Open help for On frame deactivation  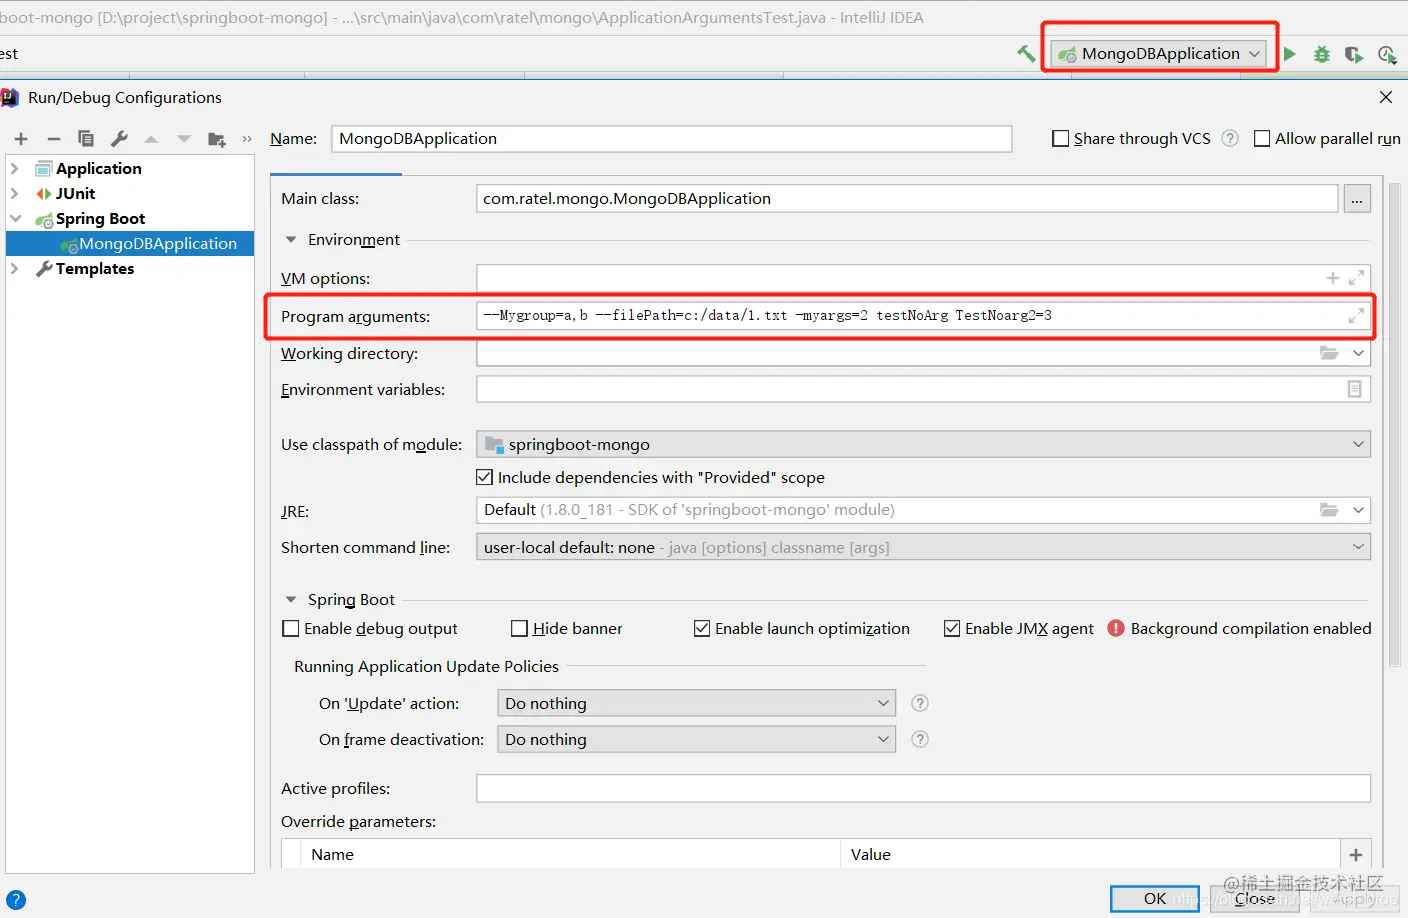pos(920,739)
